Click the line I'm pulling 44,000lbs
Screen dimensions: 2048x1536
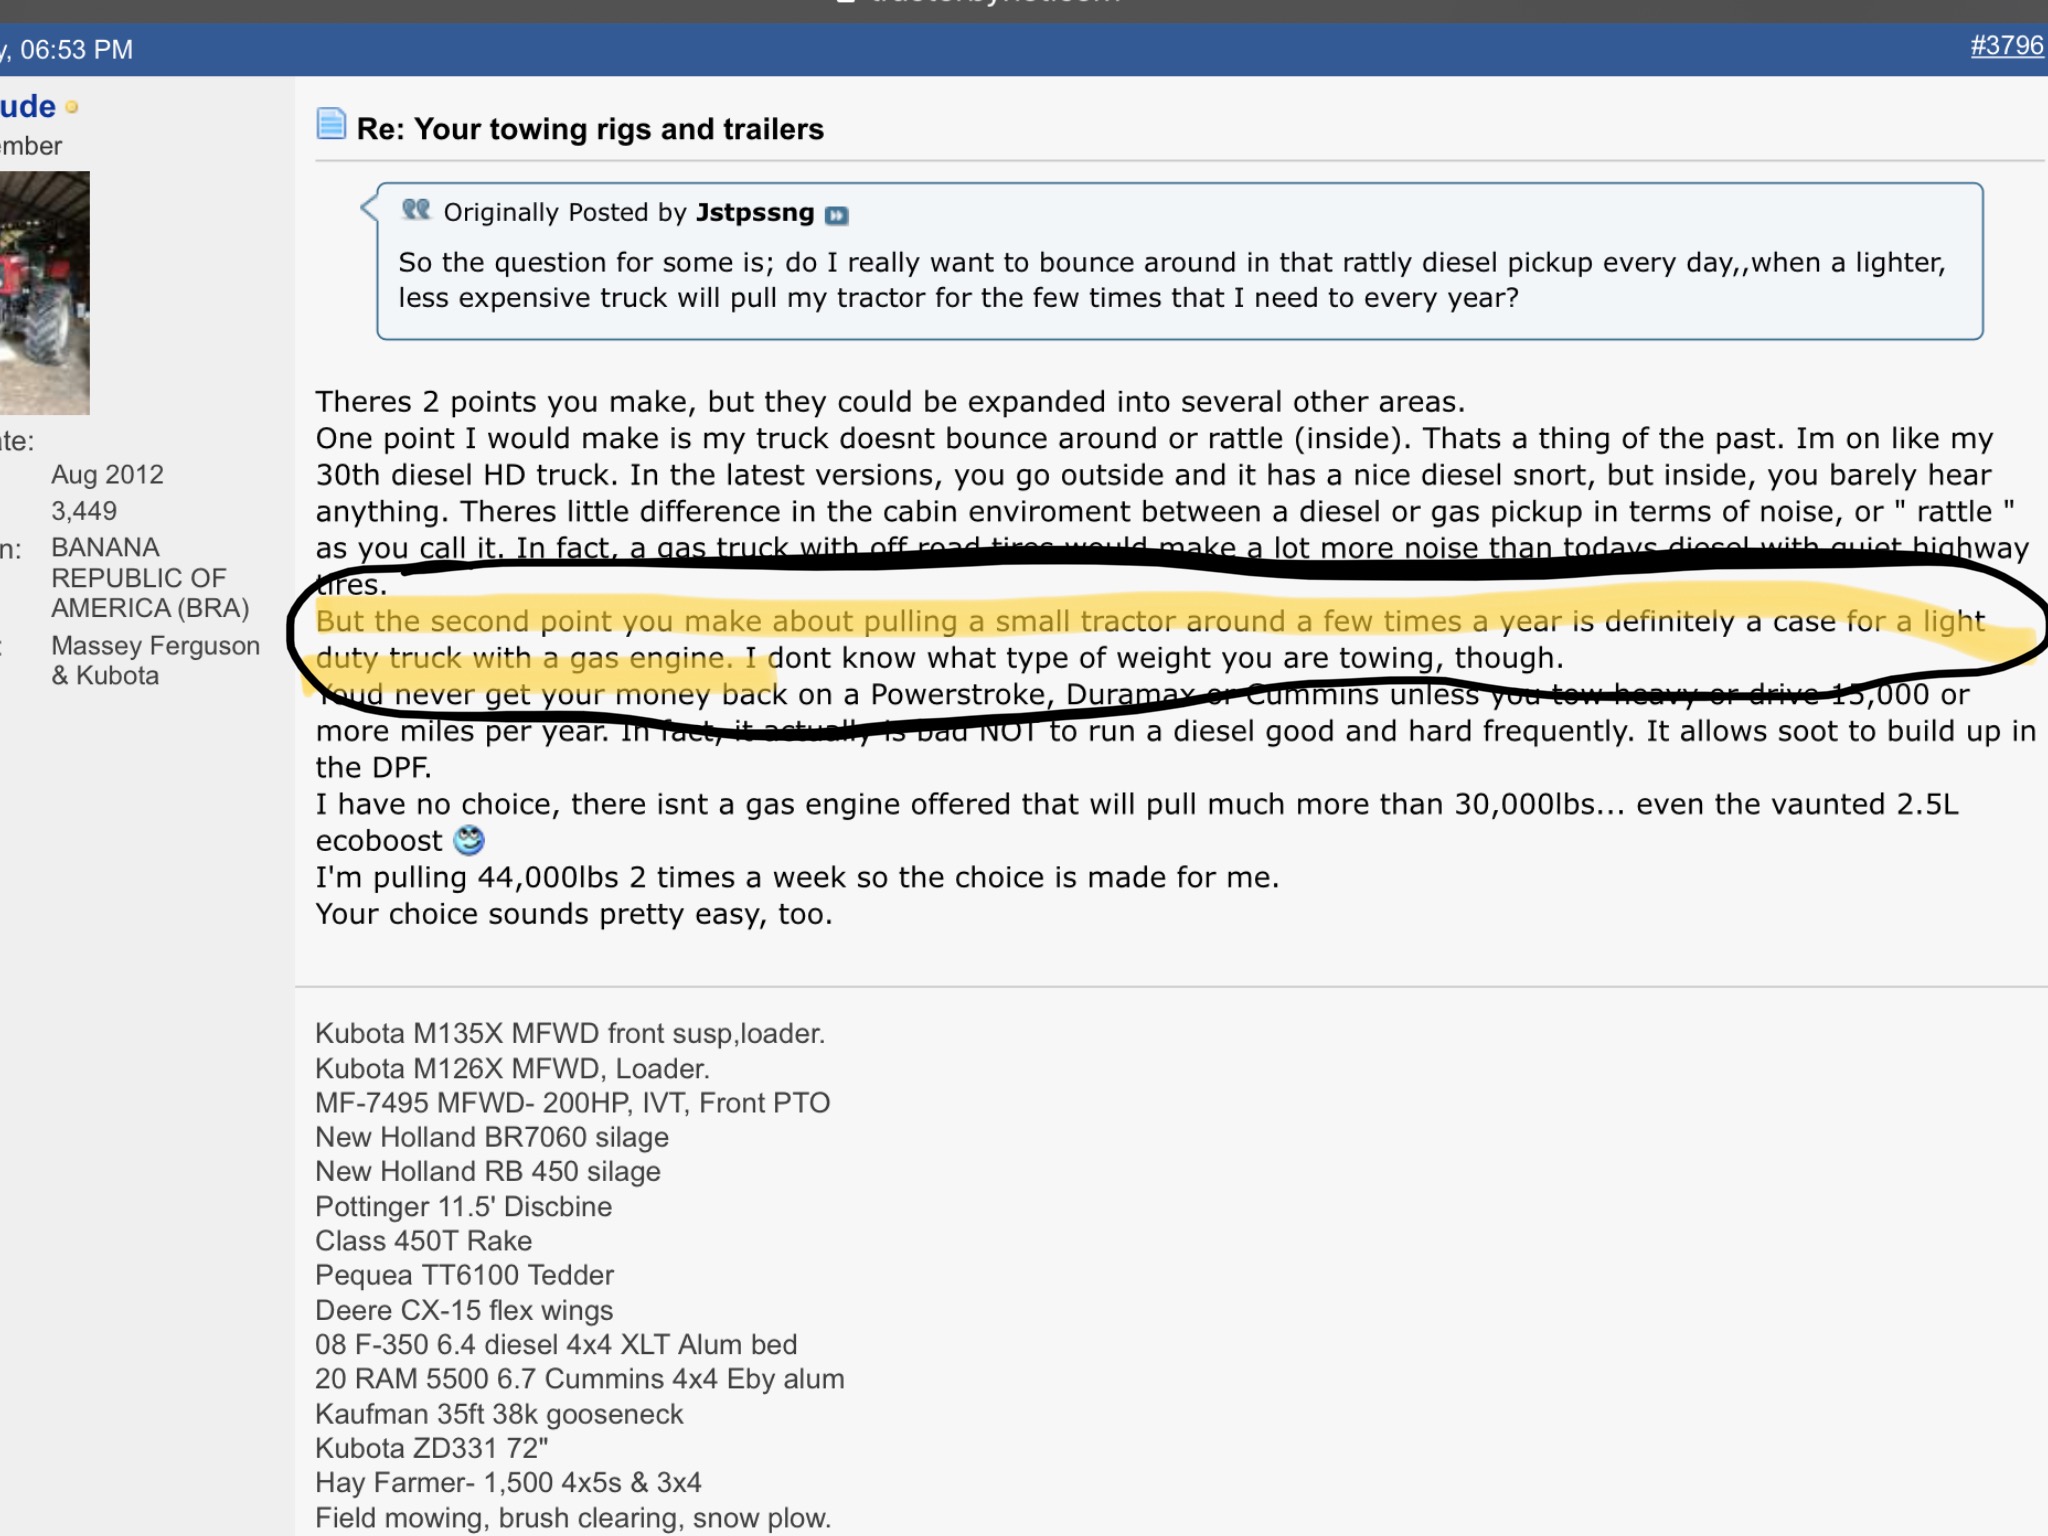click(x=797, y=877)
